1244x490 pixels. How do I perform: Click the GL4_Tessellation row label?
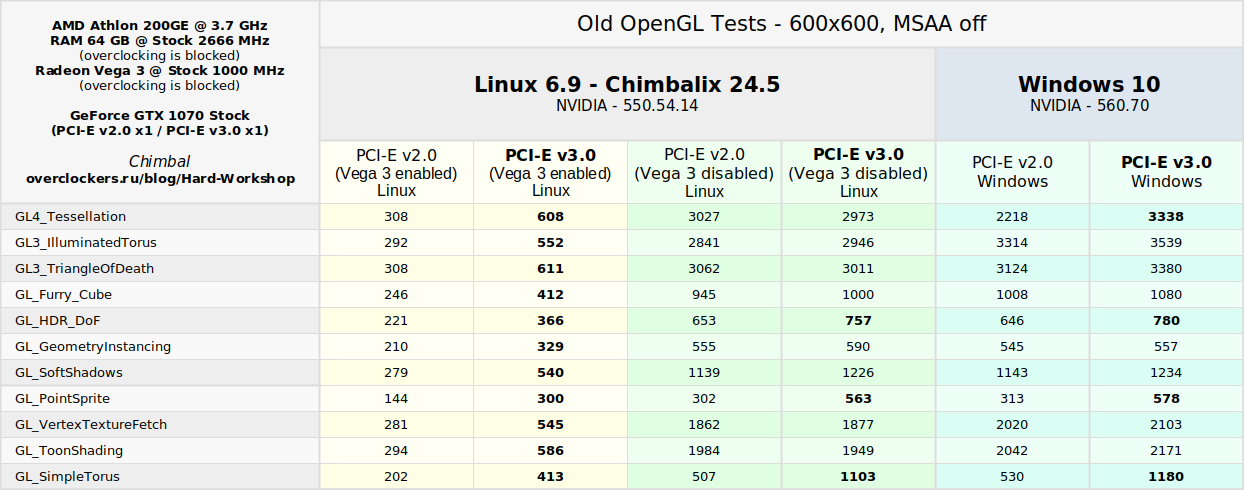click(x=70, y=217)
